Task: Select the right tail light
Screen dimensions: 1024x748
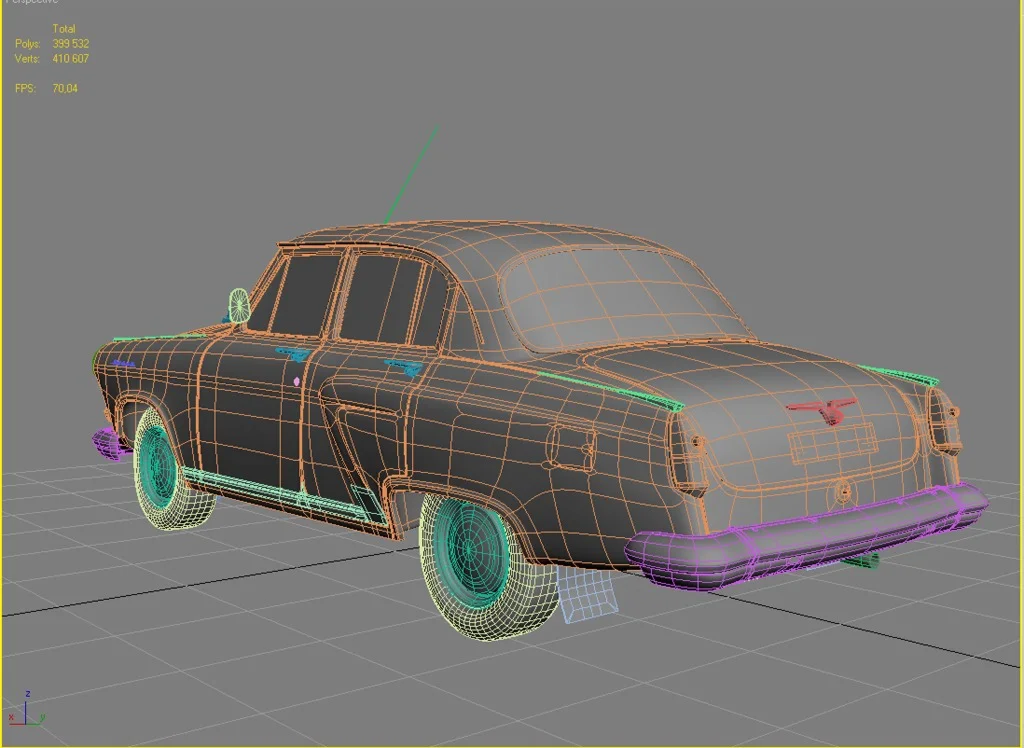Action: (x=944, y=419)
